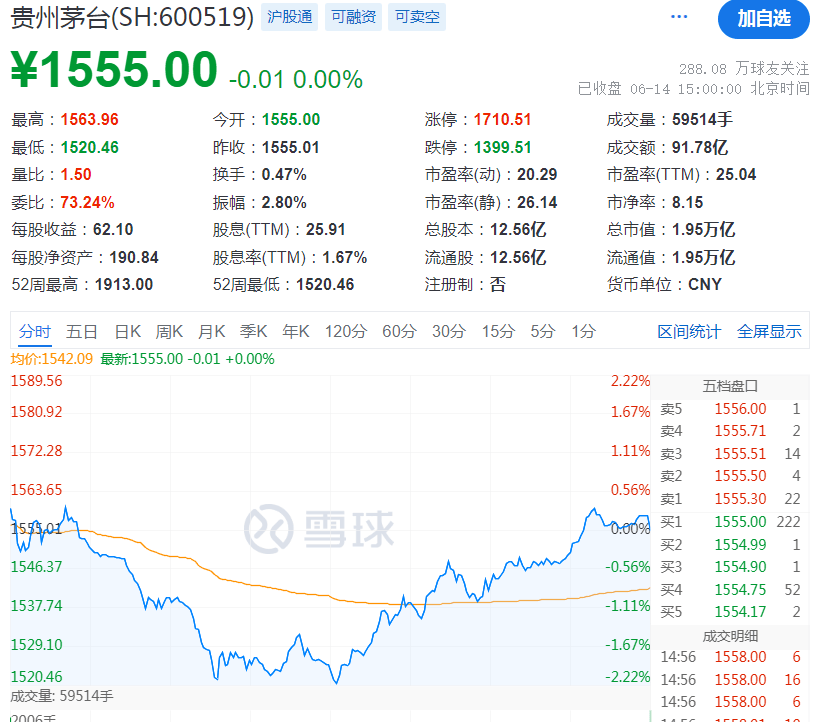
Task: Open the 1分 interval tab
Action: pyautogui.click(x=583, y=331)
